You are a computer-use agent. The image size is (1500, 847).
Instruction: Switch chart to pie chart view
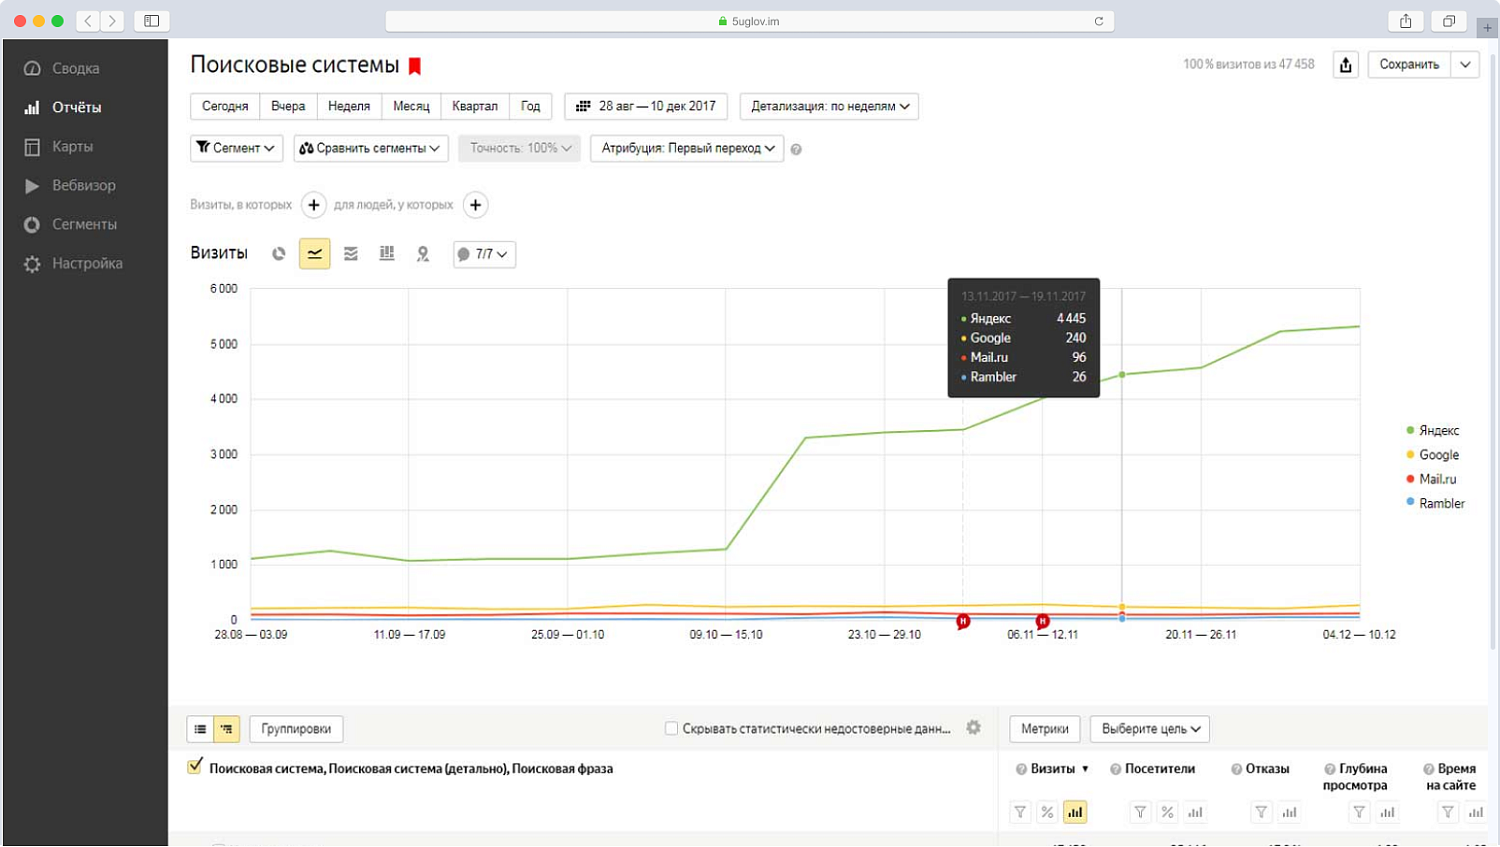(x=279, y=254)
